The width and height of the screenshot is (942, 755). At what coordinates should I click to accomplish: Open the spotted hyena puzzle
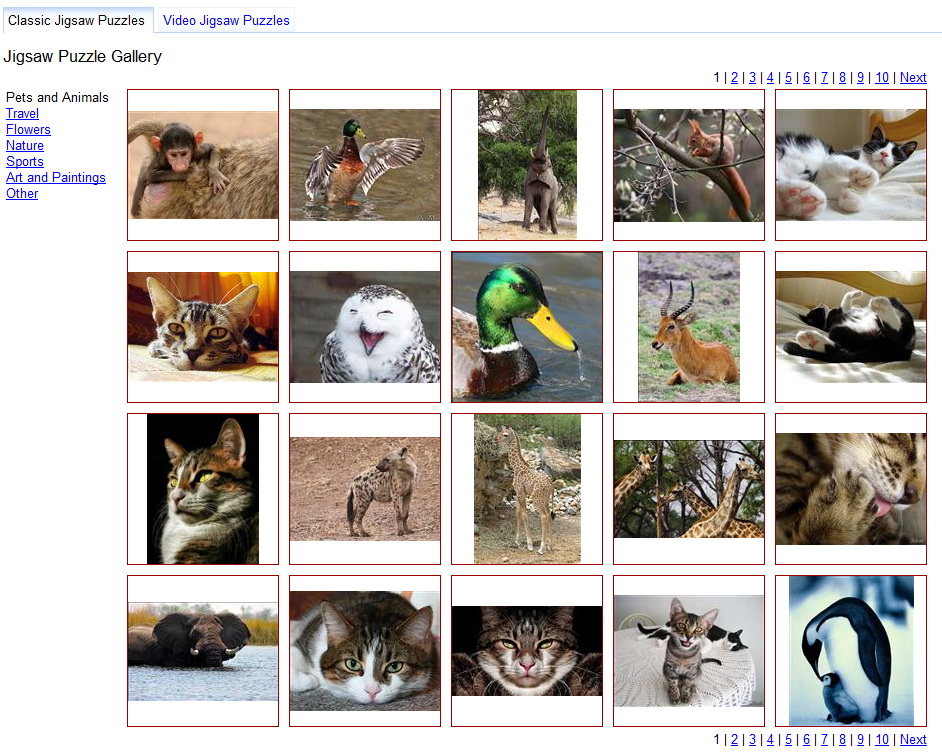365,489
